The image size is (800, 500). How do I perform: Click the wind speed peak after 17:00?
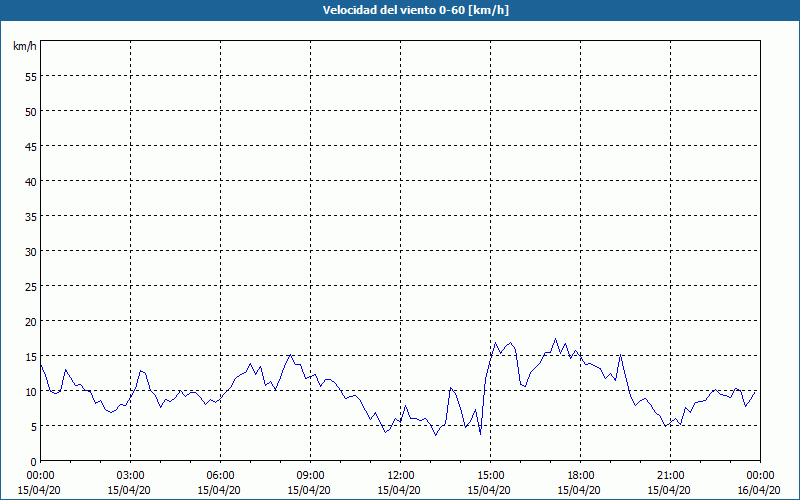(x=556, y=339)
